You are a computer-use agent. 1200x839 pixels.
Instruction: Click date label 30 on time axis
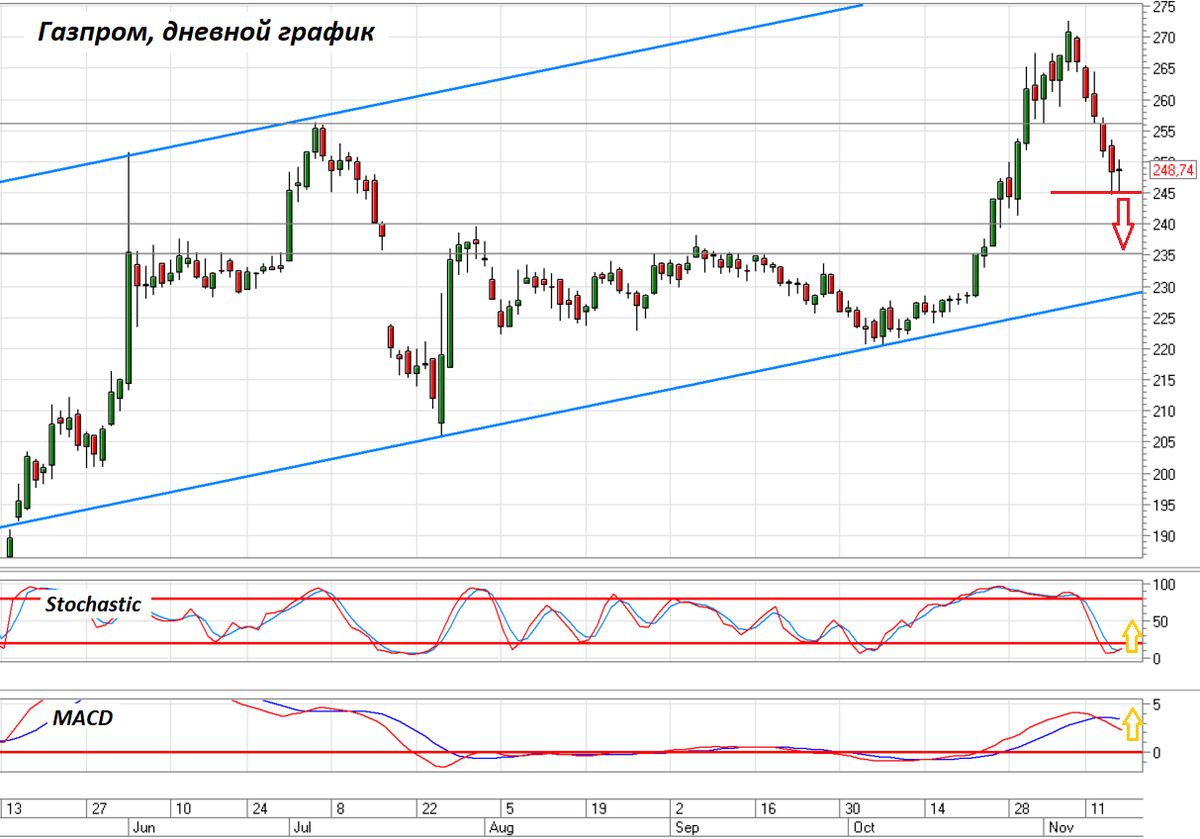click(x=852, y=808)
